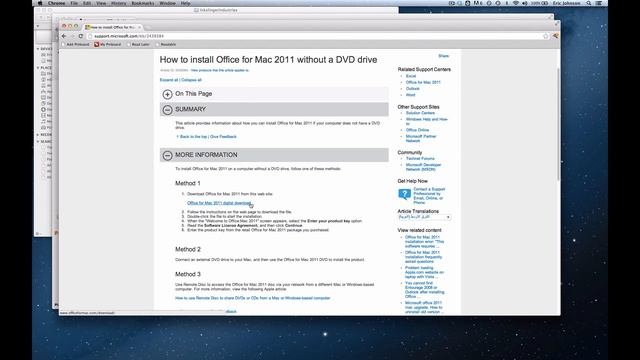Click Contact a Support Professional link
This screenshot has width=640, height=360.
coord(429,196)
